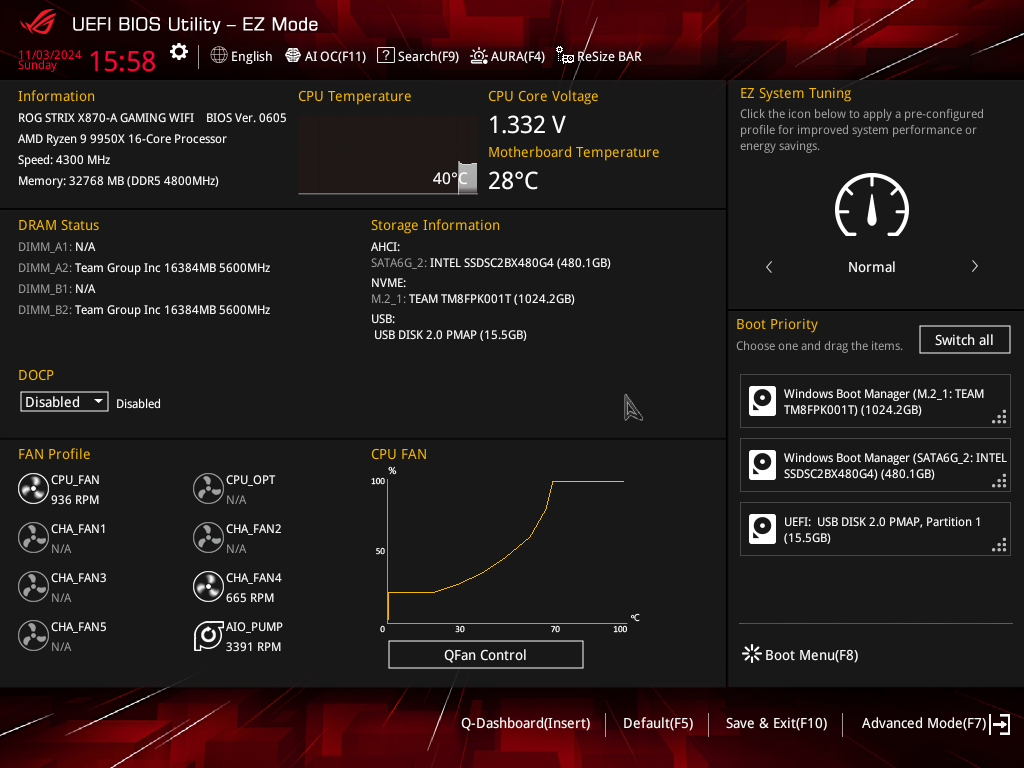Go to next tuning profile arrow
Viewport: 1024px width, 768px height.
[x=974, y=266]
